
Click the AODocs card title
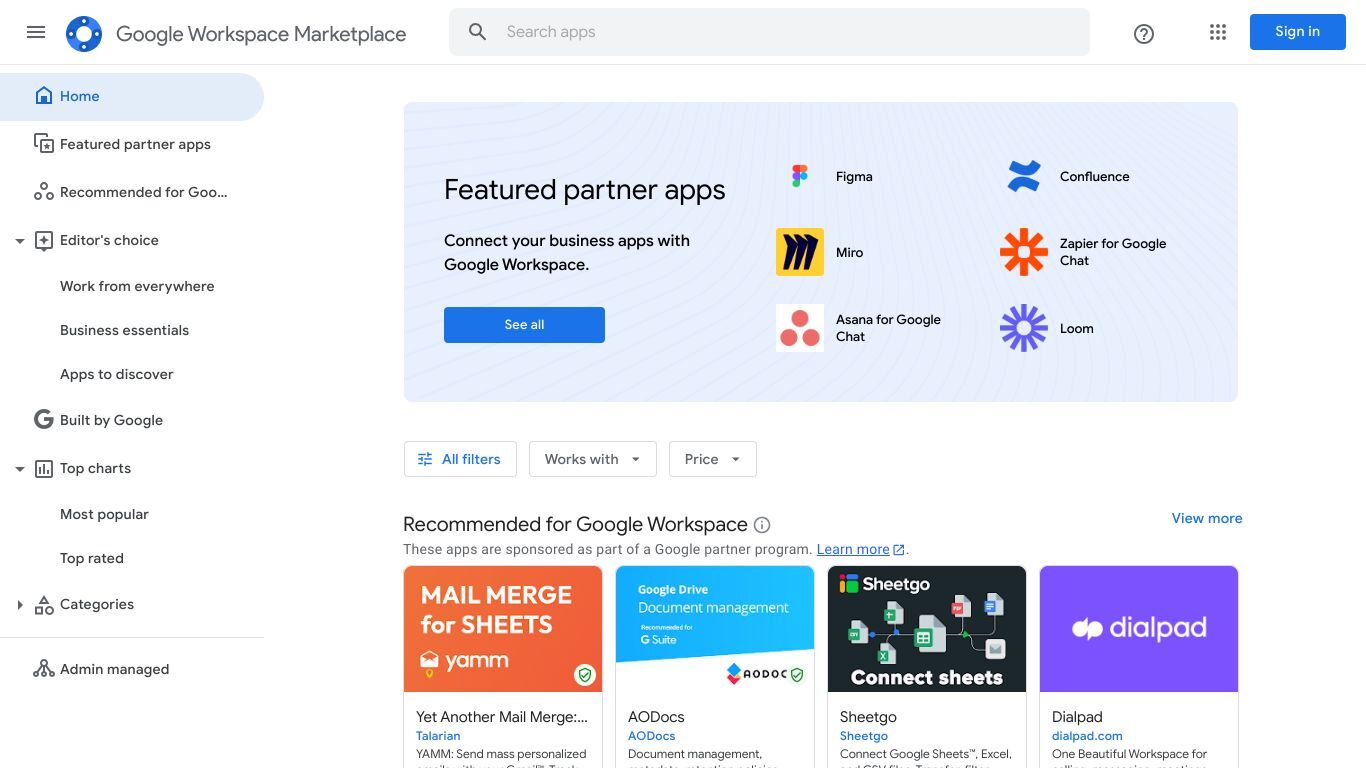coord(656,717)
